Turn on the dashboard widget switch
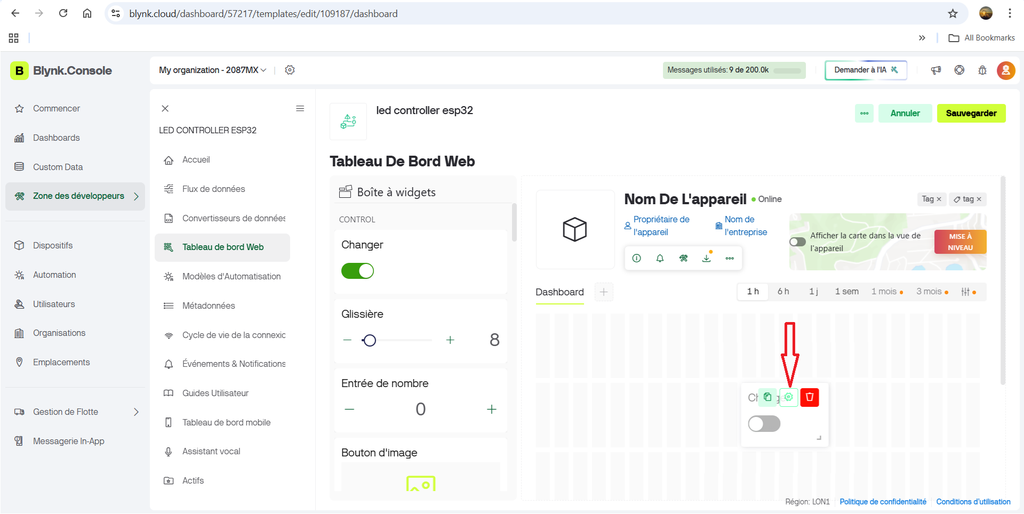 [764, 424]
